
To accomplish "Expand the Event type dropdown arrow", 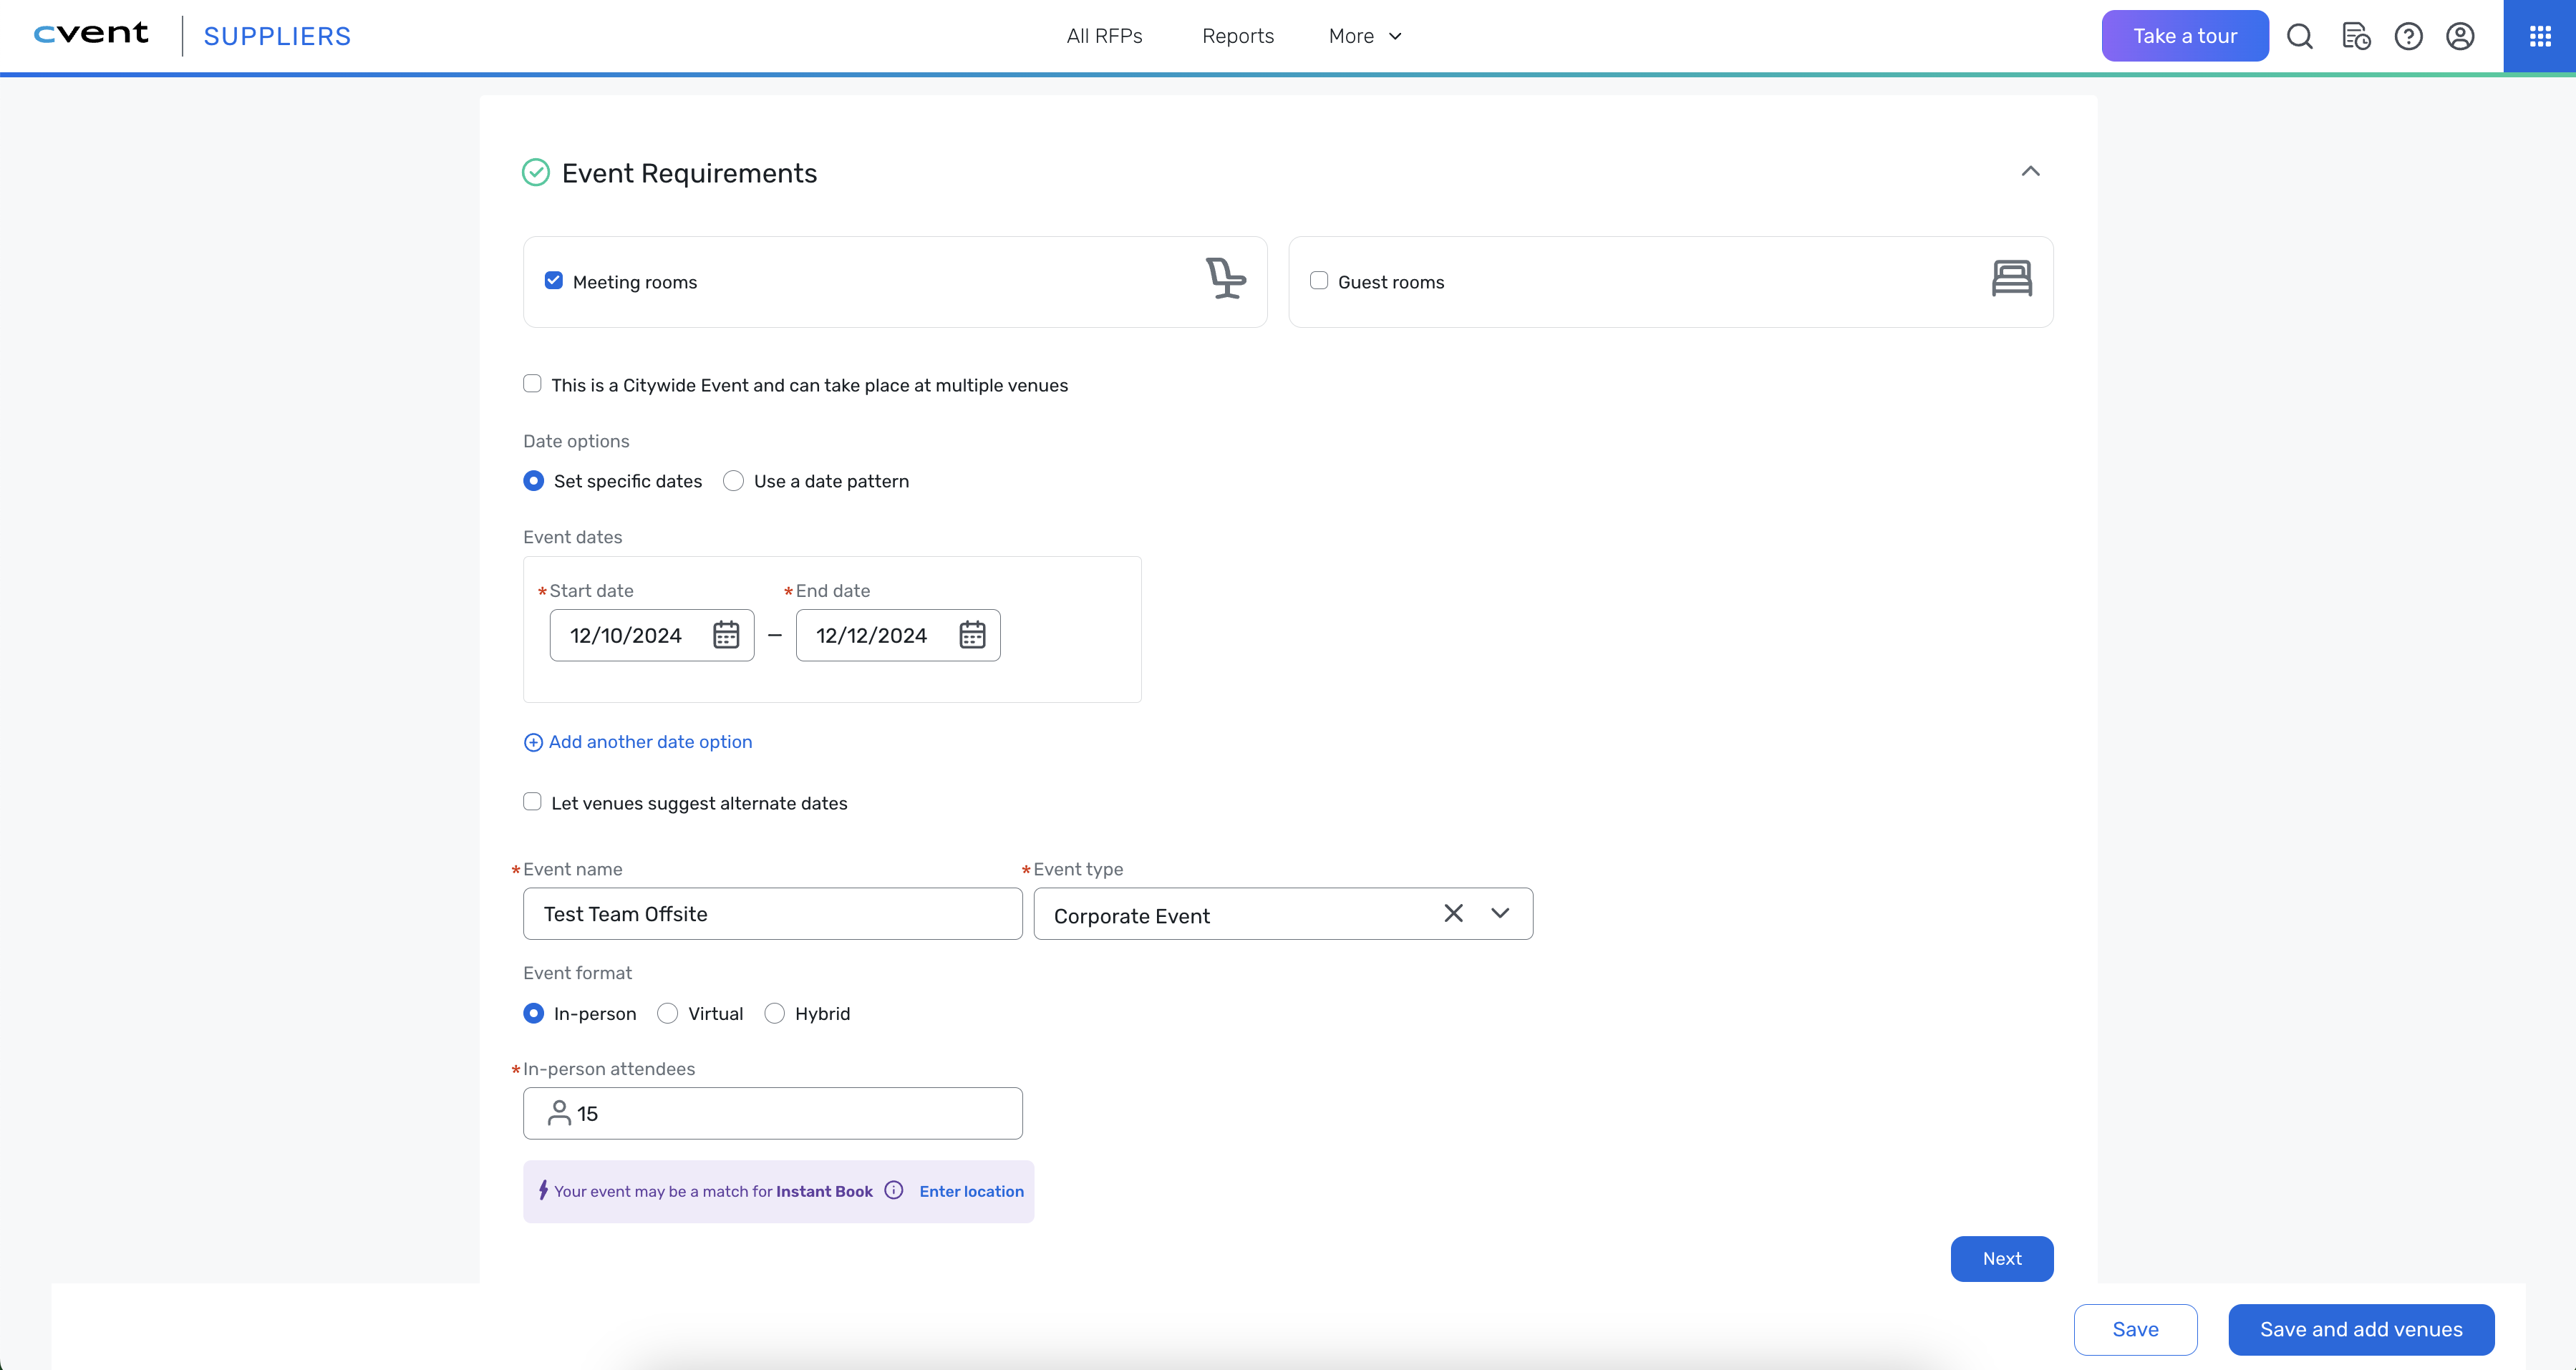I will point(1500,913).
